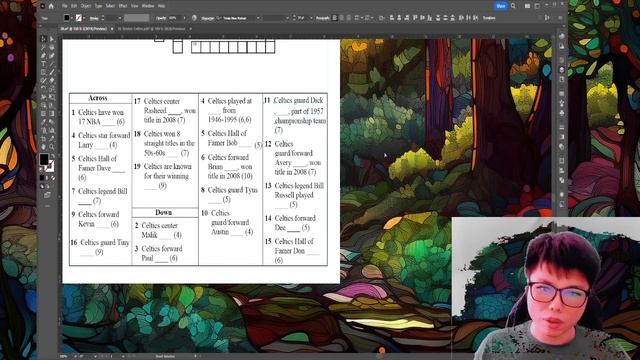640x360 pixels.
Task: Click the black fill swatch in toolbox
Action: [44, 159]
